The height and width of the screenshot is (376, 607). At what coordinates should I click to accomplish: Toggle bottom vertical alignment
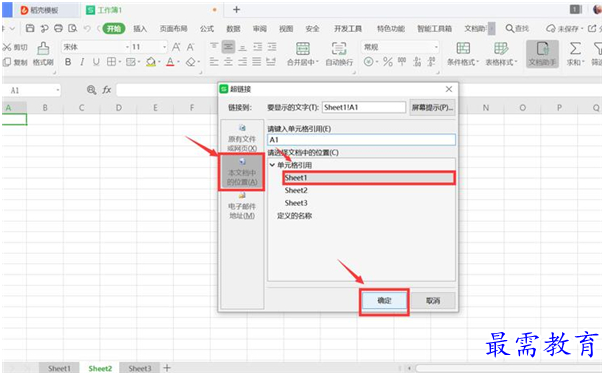243,47
